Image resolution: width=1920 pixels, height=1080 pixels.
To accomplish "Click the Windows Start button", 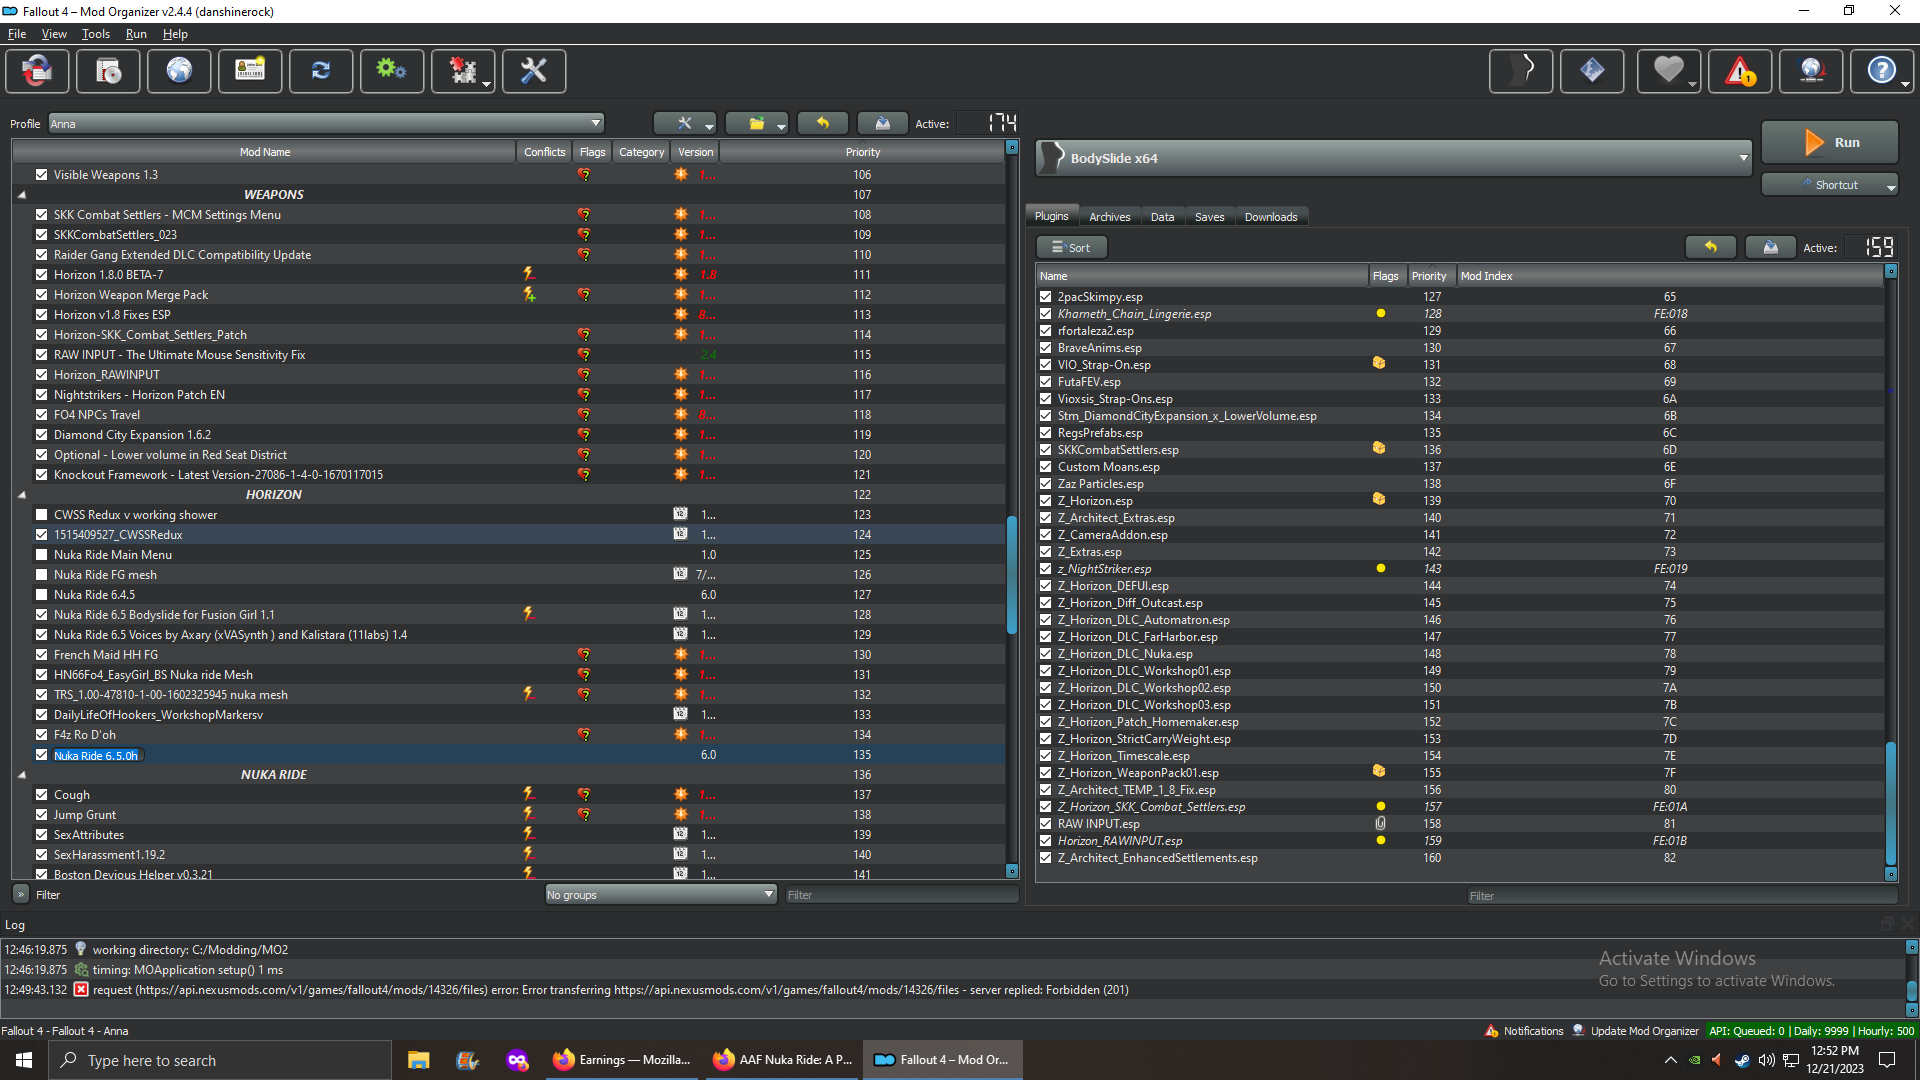I will 24,1060.
